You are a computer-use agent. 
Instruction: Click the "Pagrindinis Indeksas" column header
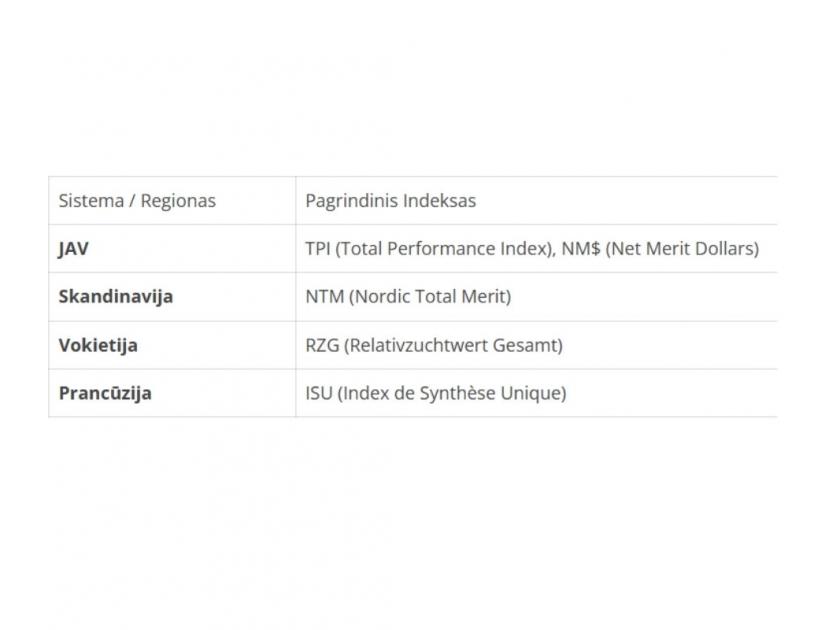point(390,201)
